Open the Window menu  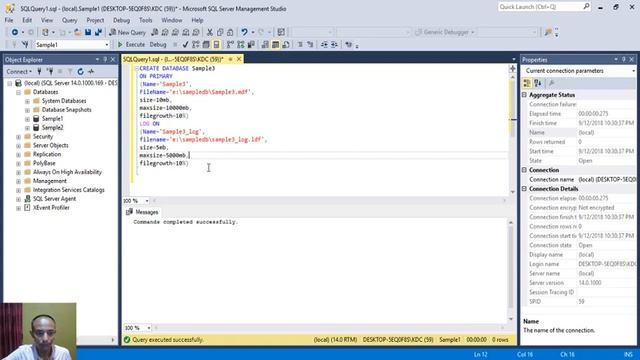click(171, 20)
